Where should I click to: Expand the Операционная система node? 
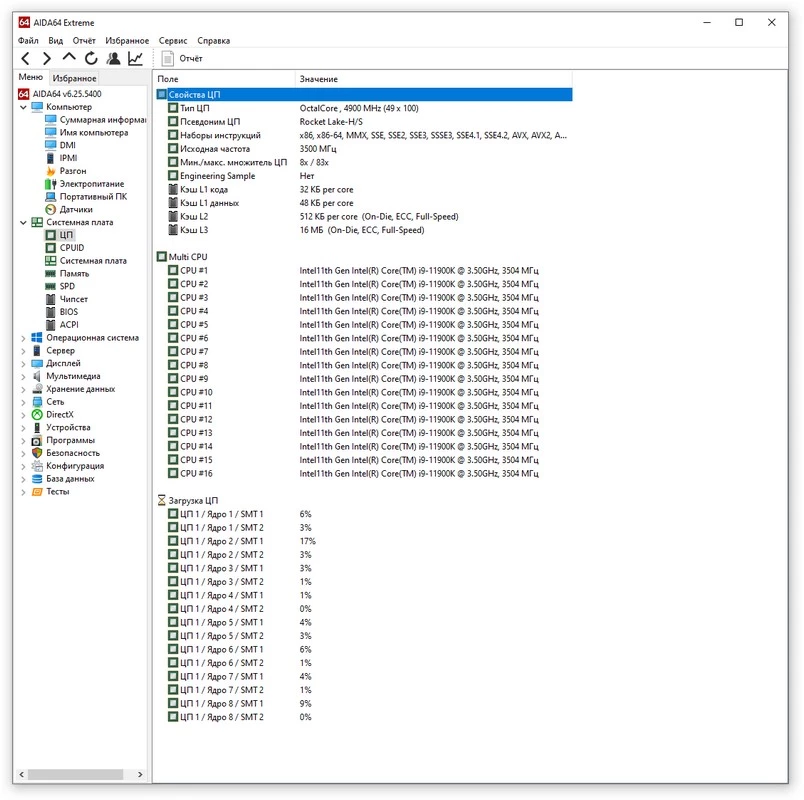(x=23, y=338)
